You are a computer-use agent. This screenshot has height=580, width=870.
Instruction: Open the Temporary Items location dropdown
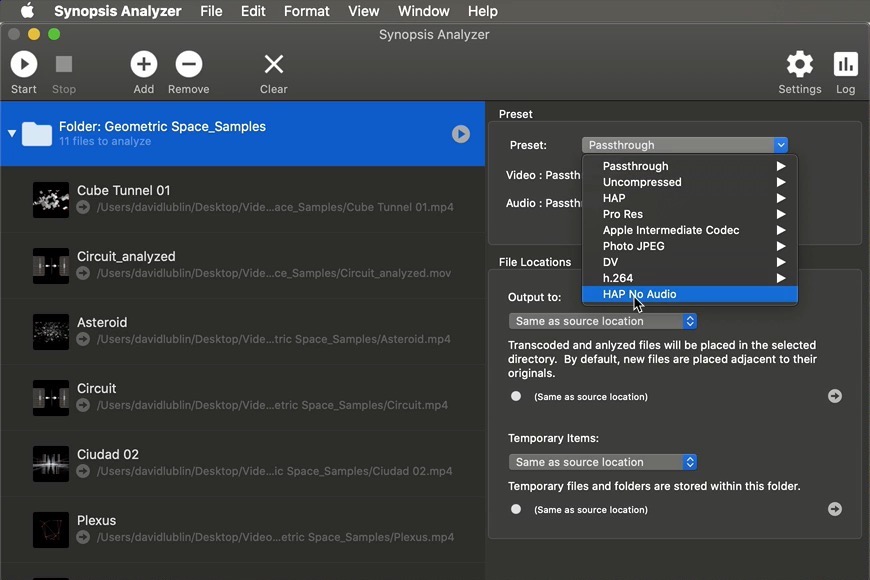(x=603, y=462)
